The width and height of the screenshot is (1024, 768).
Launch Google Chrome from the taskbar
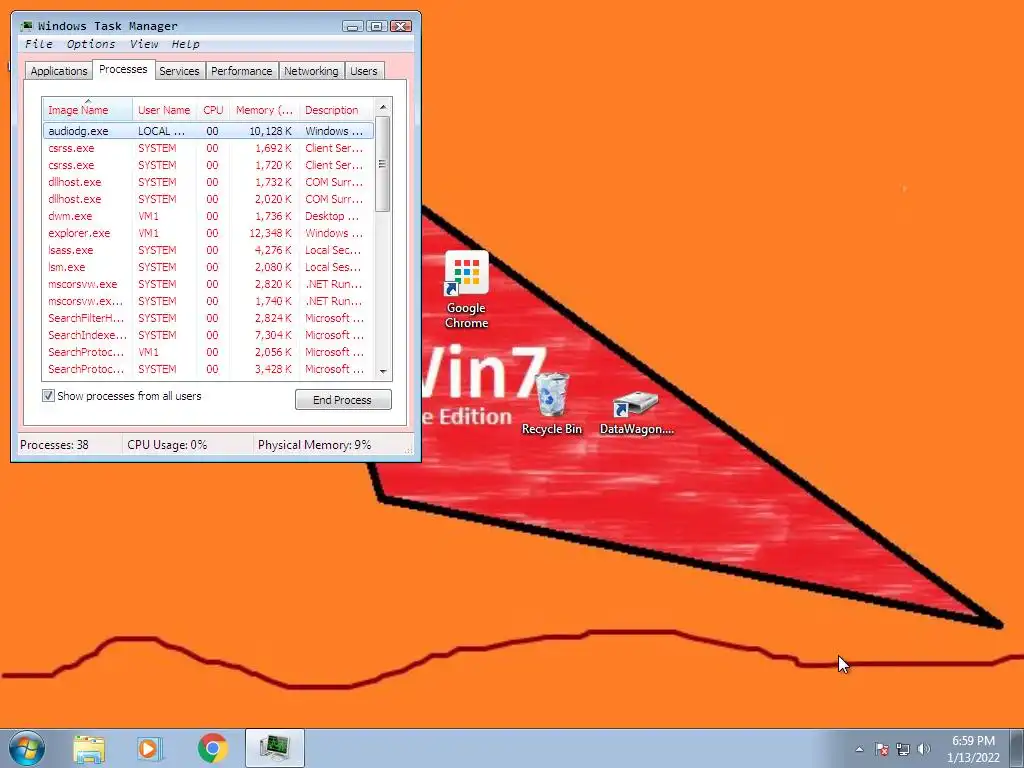click(212, 748)
